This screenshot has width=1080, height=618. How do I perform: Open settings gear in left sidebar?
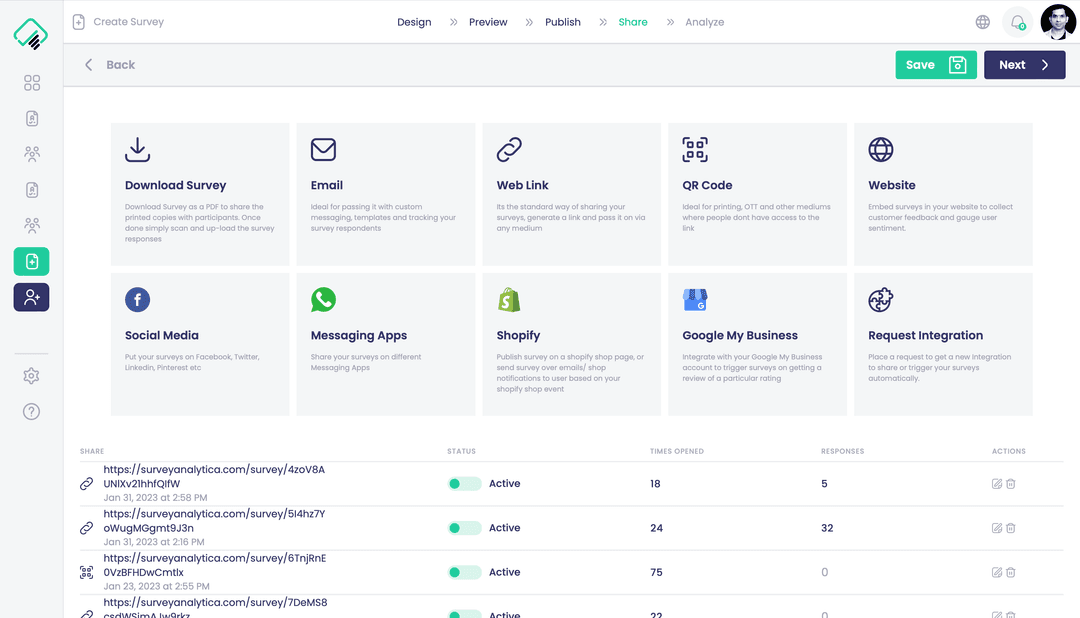coord(32,376)
